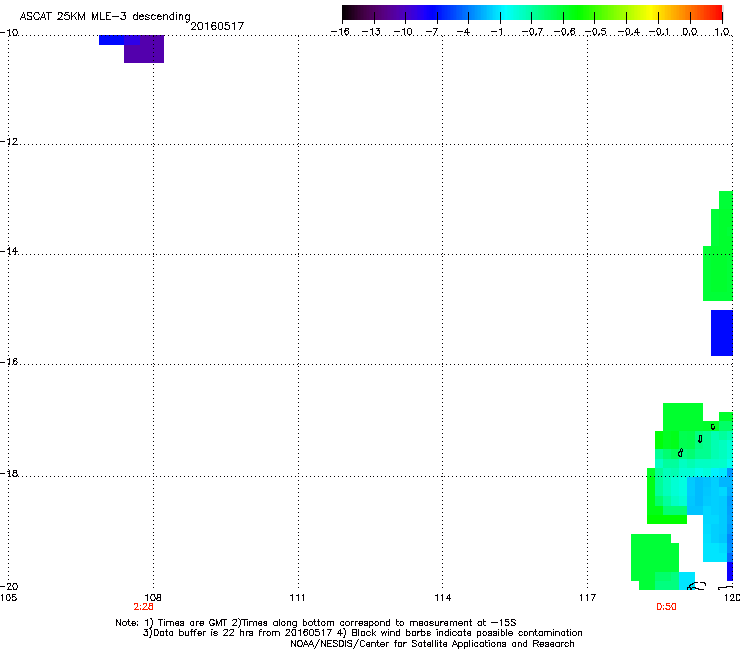Viewport: 740px width, 650px height.
Task: Click colorbar tick label -7
Action: tap(432, 32)
